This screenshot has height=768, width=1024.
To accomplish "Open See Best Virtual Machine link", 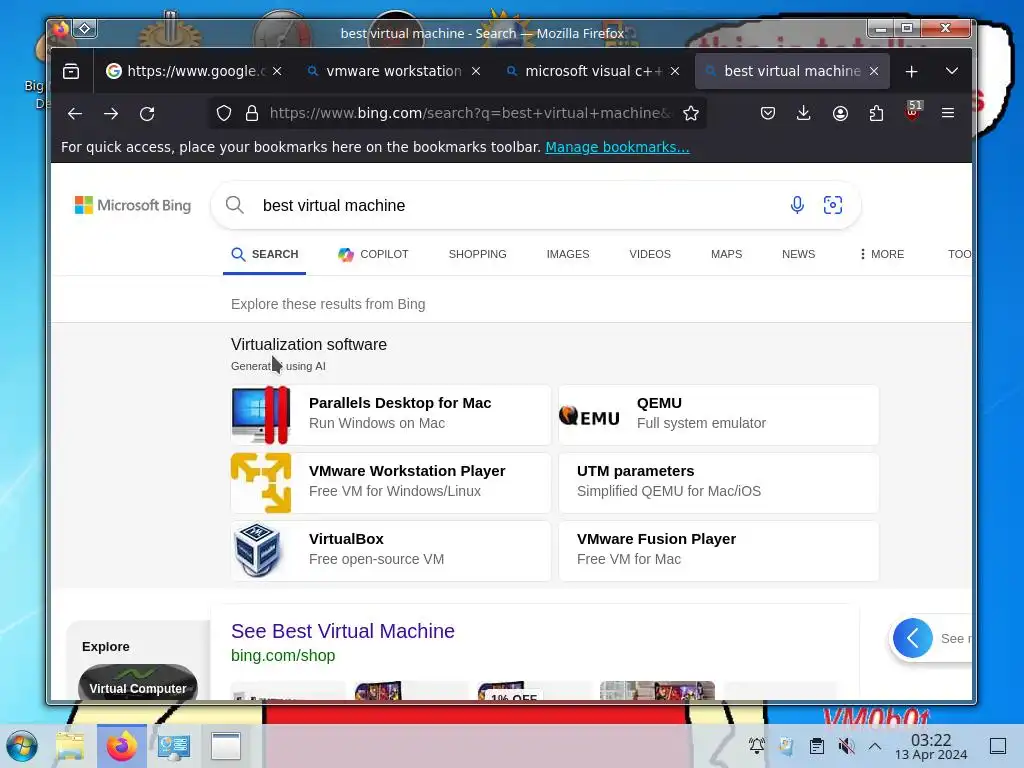I will click(x=343, y=631).
